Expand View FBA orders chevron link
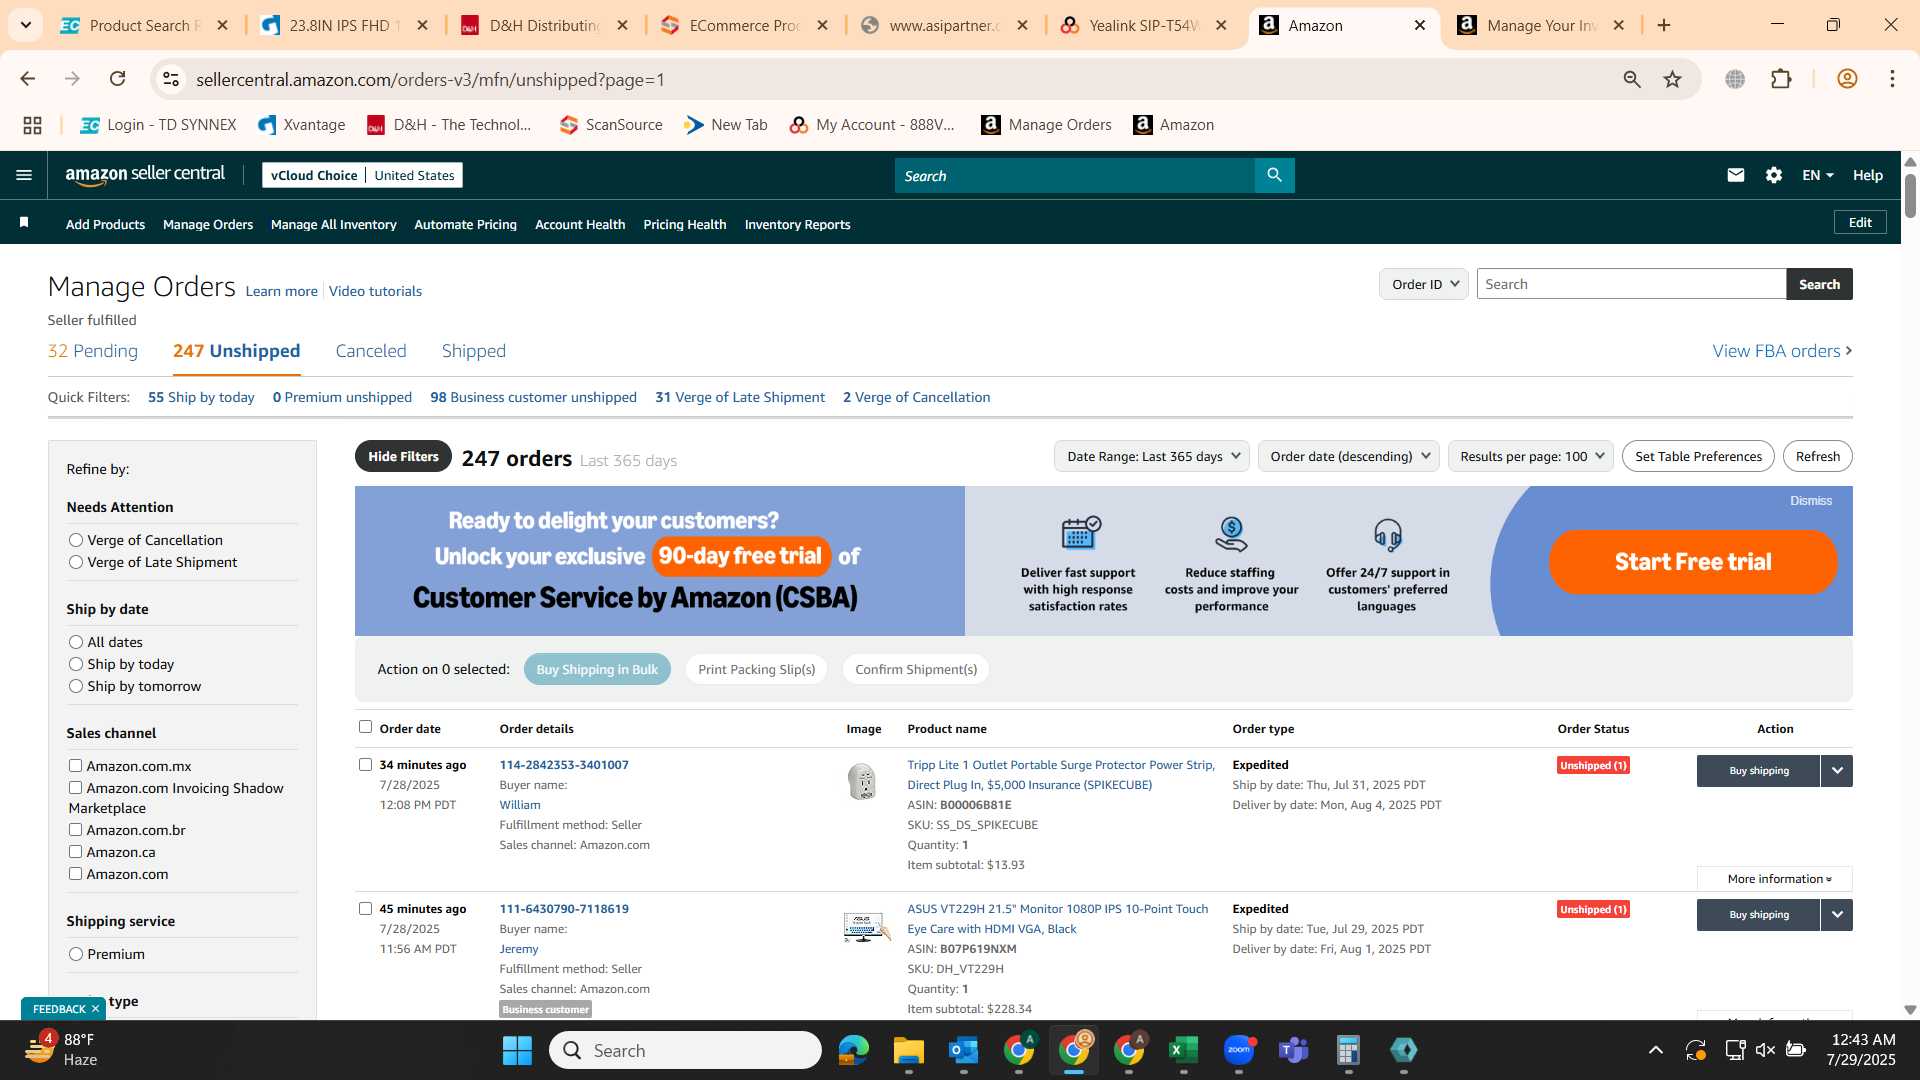1920x1080 pixels. coord(1782,351)
